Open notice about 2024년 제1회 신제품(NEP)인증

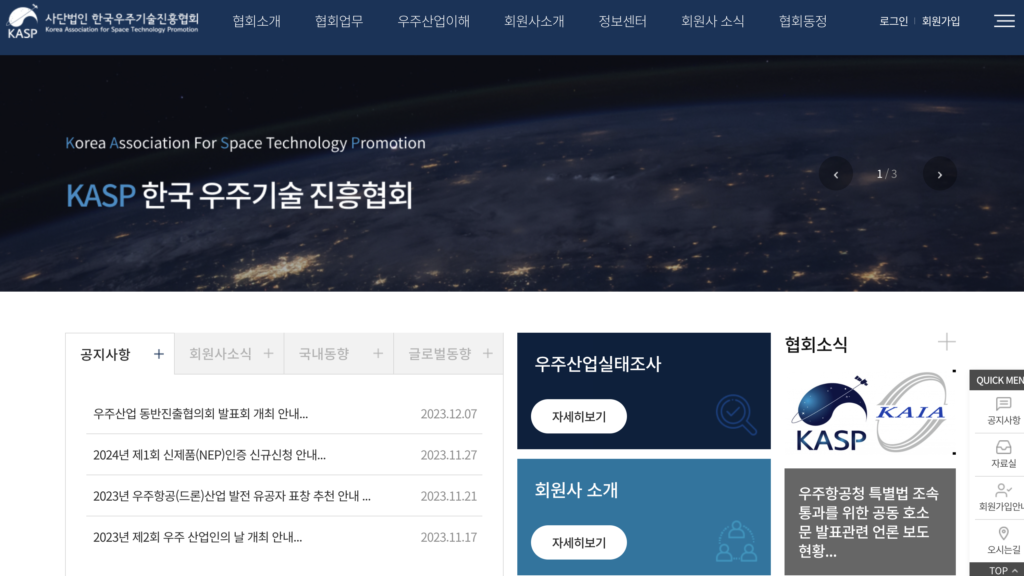209,455
